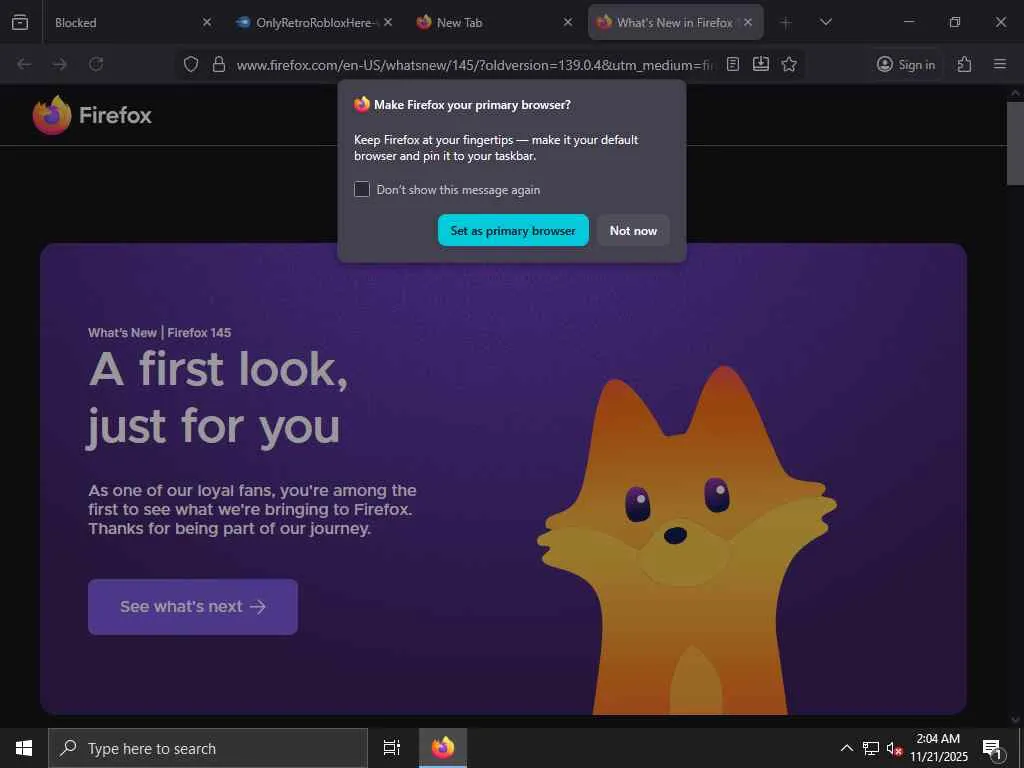The width and height of the screenshot is (1024, 768).
Task: Check "Don't show this message again"
Action: [x=362, y=189]
